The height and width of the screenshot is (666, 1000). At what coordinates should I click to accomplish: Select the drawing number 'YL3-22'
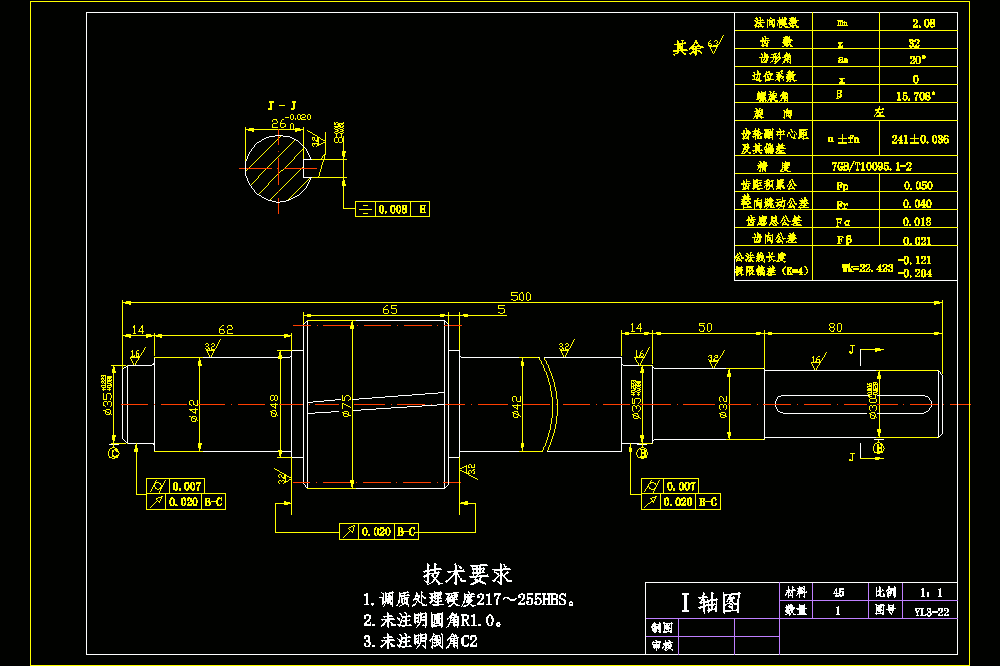[932, 612]
